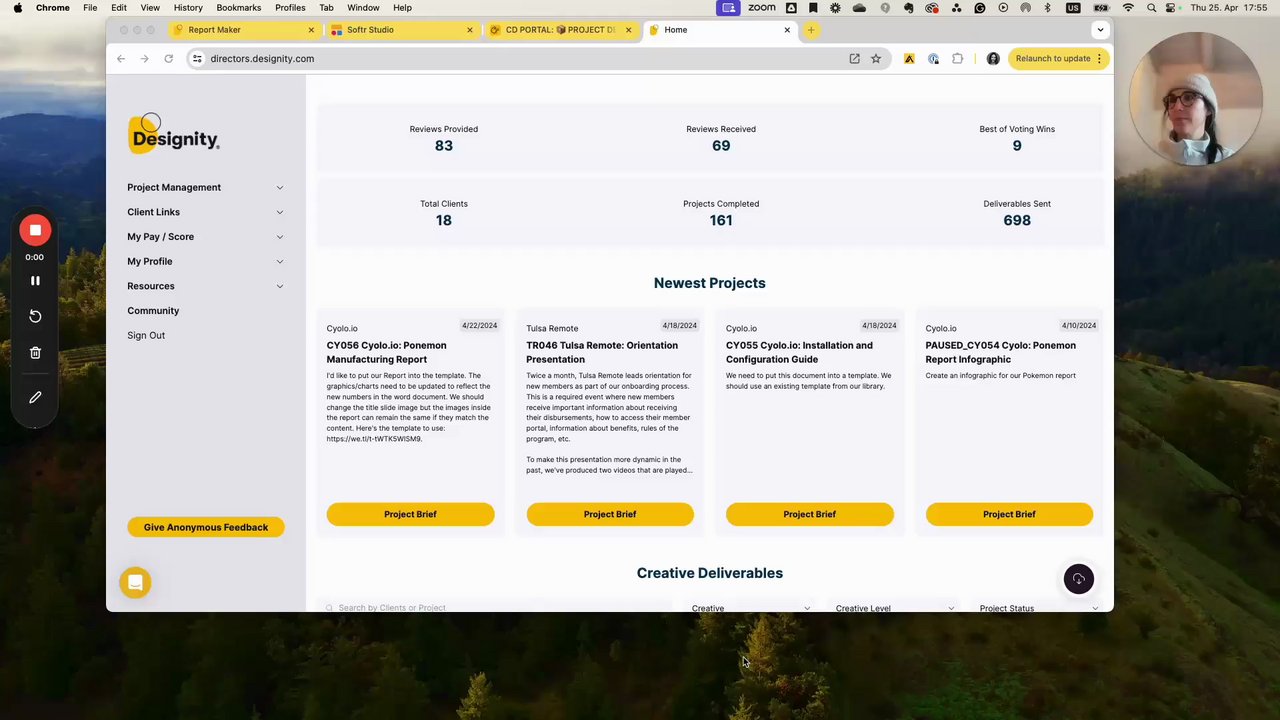The image size is (1280, 720).
Task: Open the Project Status filter dropdown
Action: (1038, 608)
